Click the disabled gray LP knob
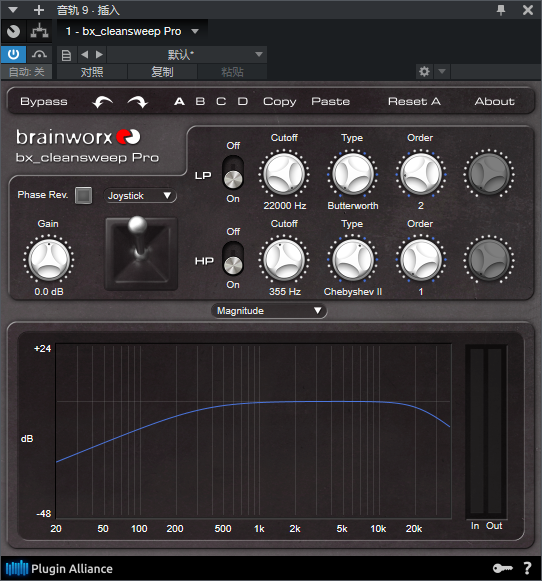The width and height of the screenshot is (542, 581). 489,174
